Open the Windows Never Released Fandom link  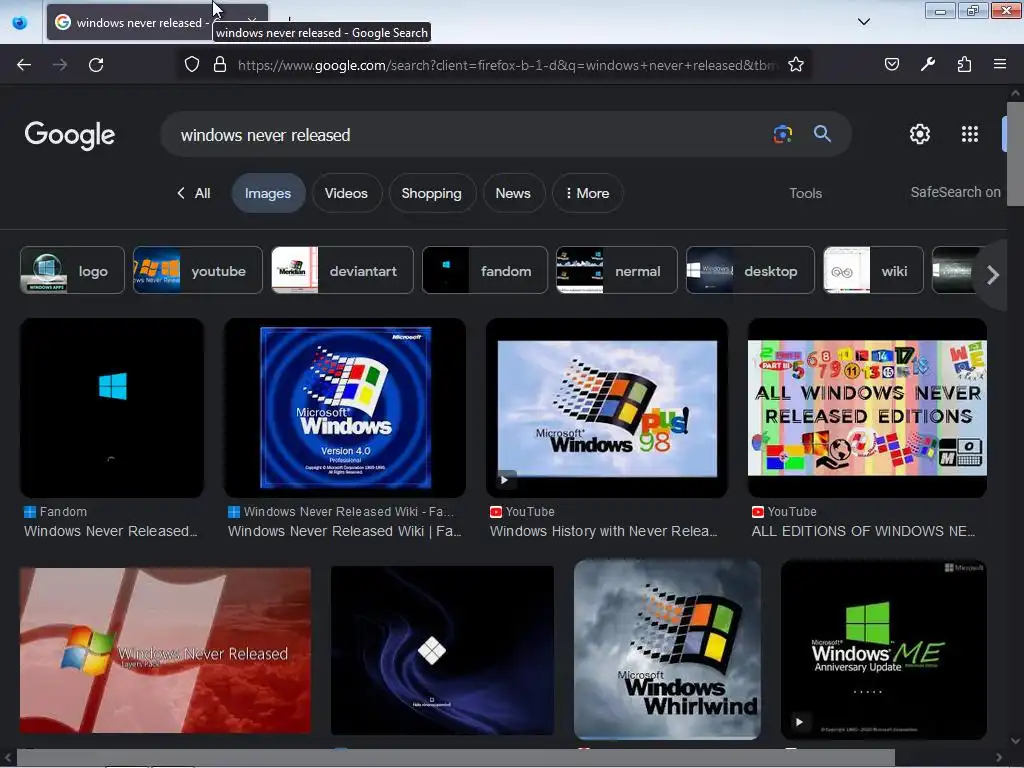tap(110, 531)
